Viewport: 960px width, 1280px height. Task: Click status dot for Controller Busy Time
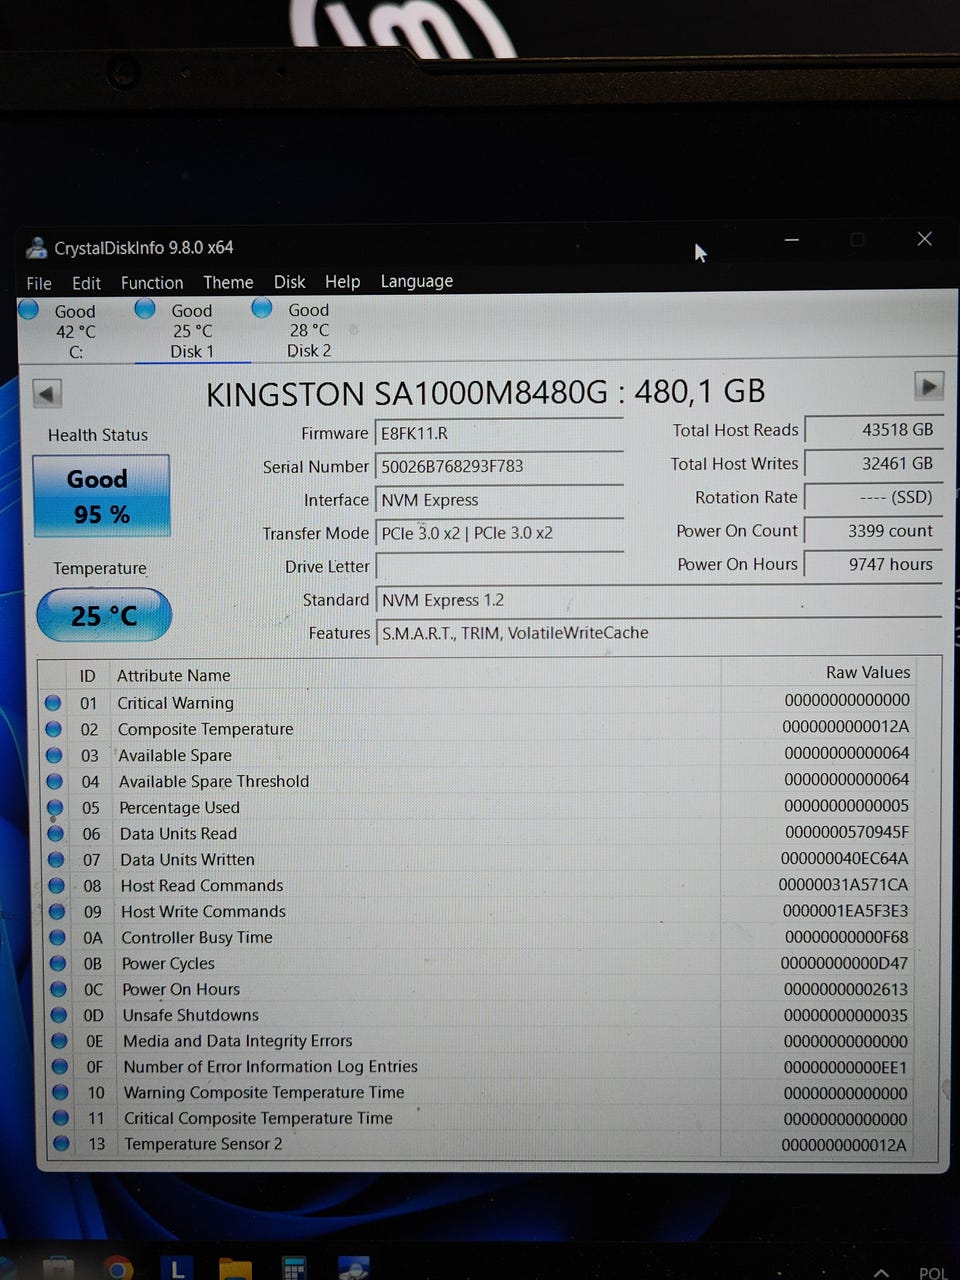(58, 937)
